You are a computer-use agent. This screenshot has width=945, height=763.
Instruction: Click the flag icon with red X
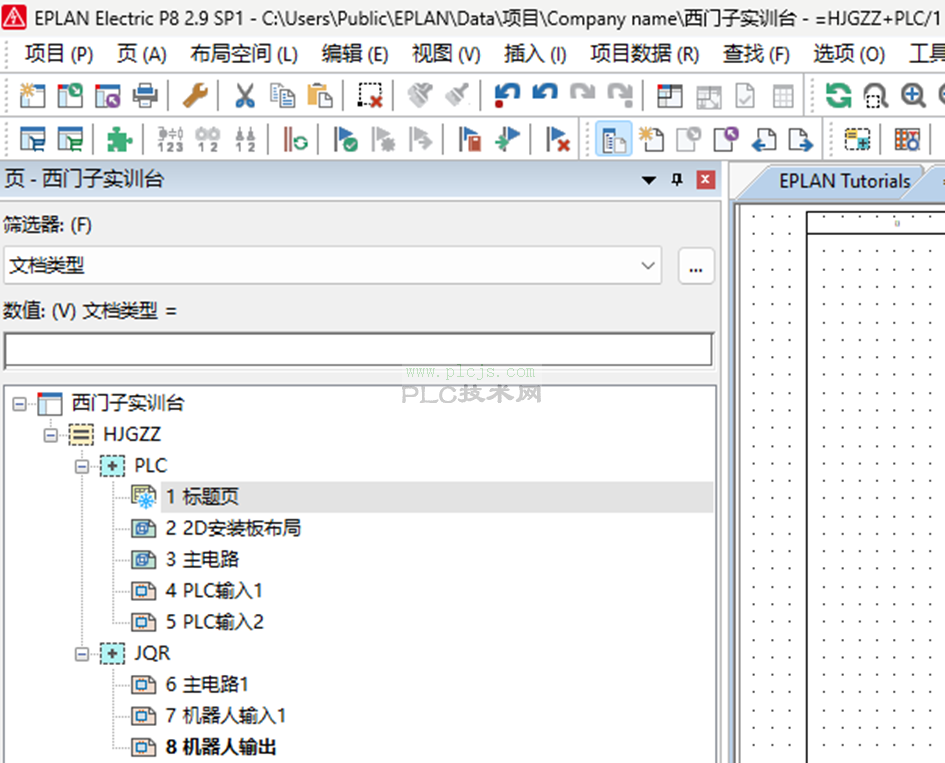pyautogui.click(x=558, y=139)
